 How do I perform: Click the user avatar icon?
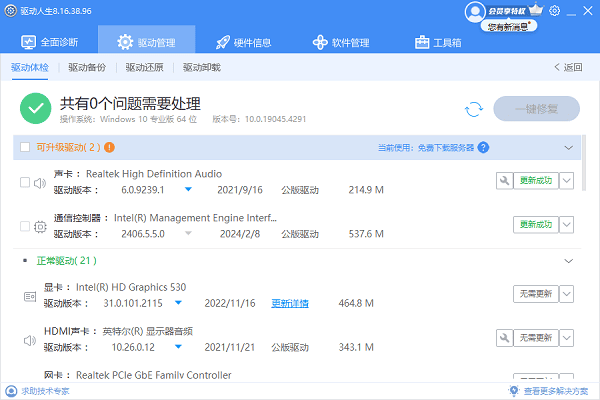(475, 11)
